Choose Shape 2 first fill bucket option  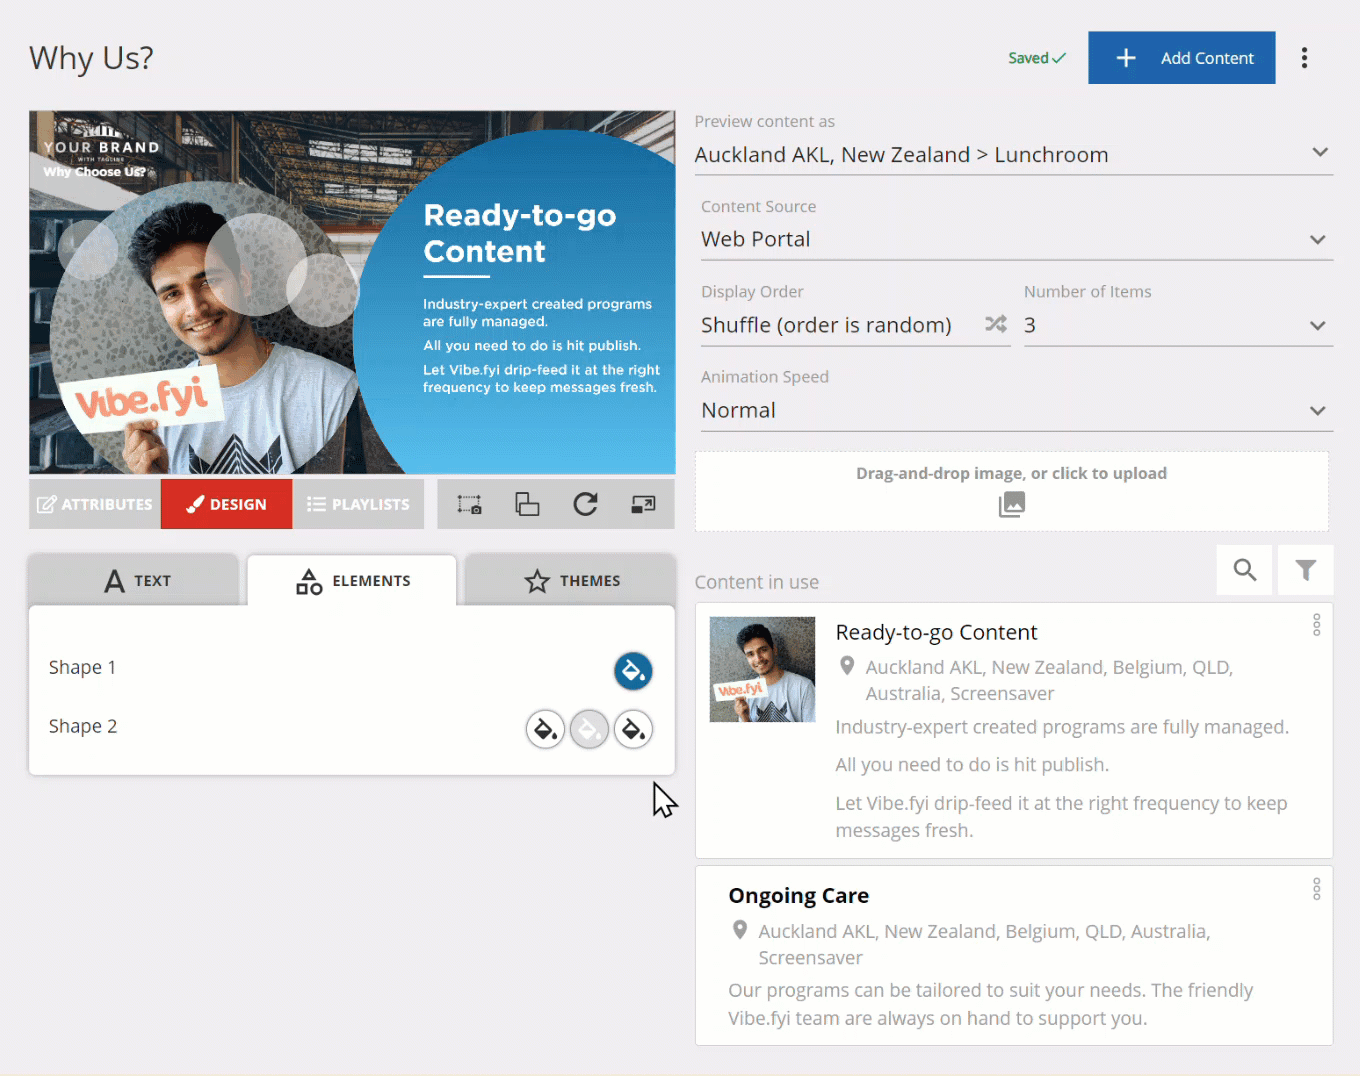coord(545,730)
